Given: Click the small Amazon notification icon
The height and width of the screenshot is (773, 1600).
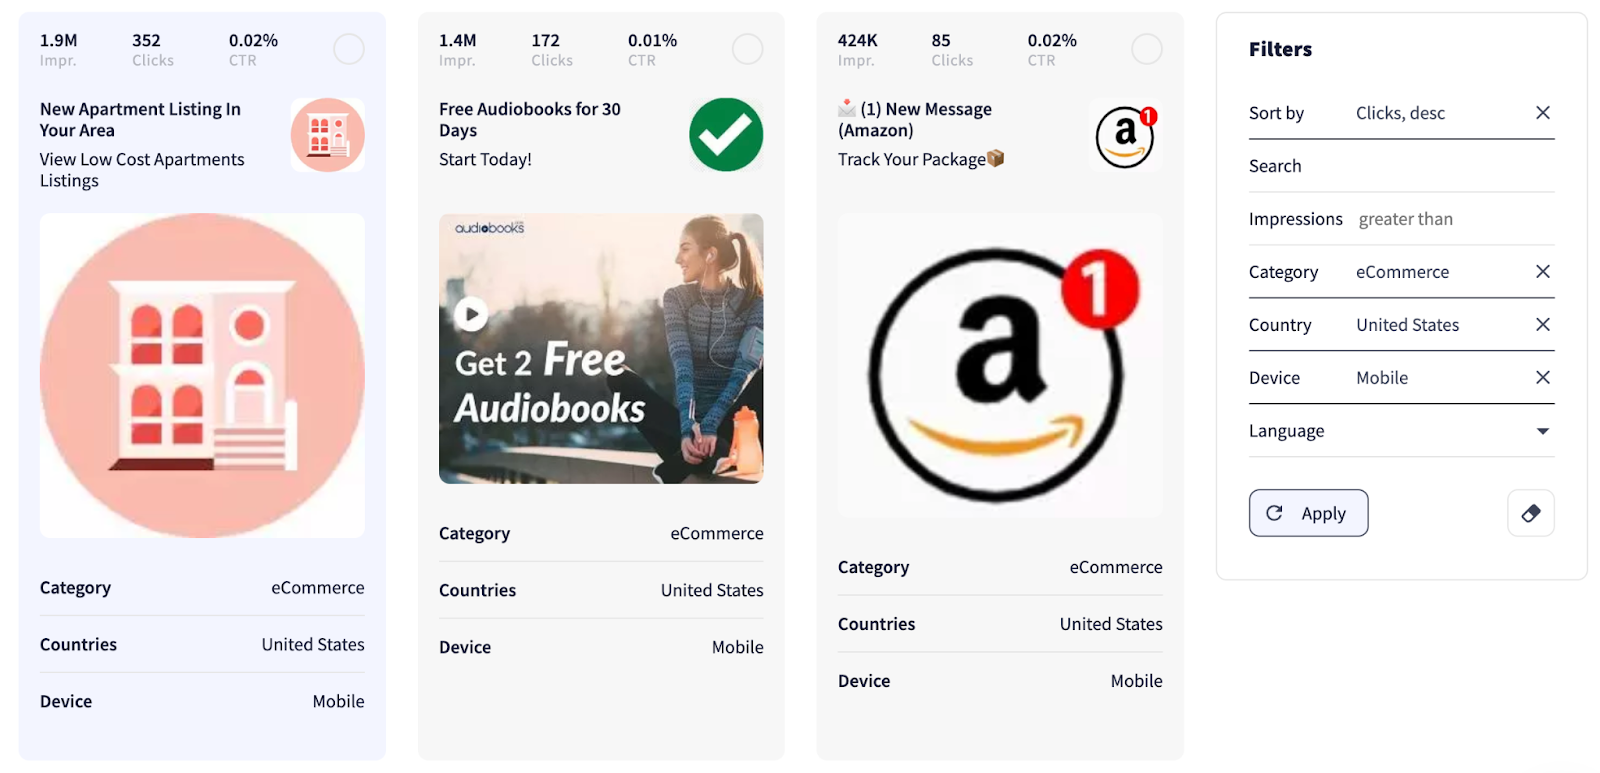Looking at the screenshot, I should (1125, 135).
